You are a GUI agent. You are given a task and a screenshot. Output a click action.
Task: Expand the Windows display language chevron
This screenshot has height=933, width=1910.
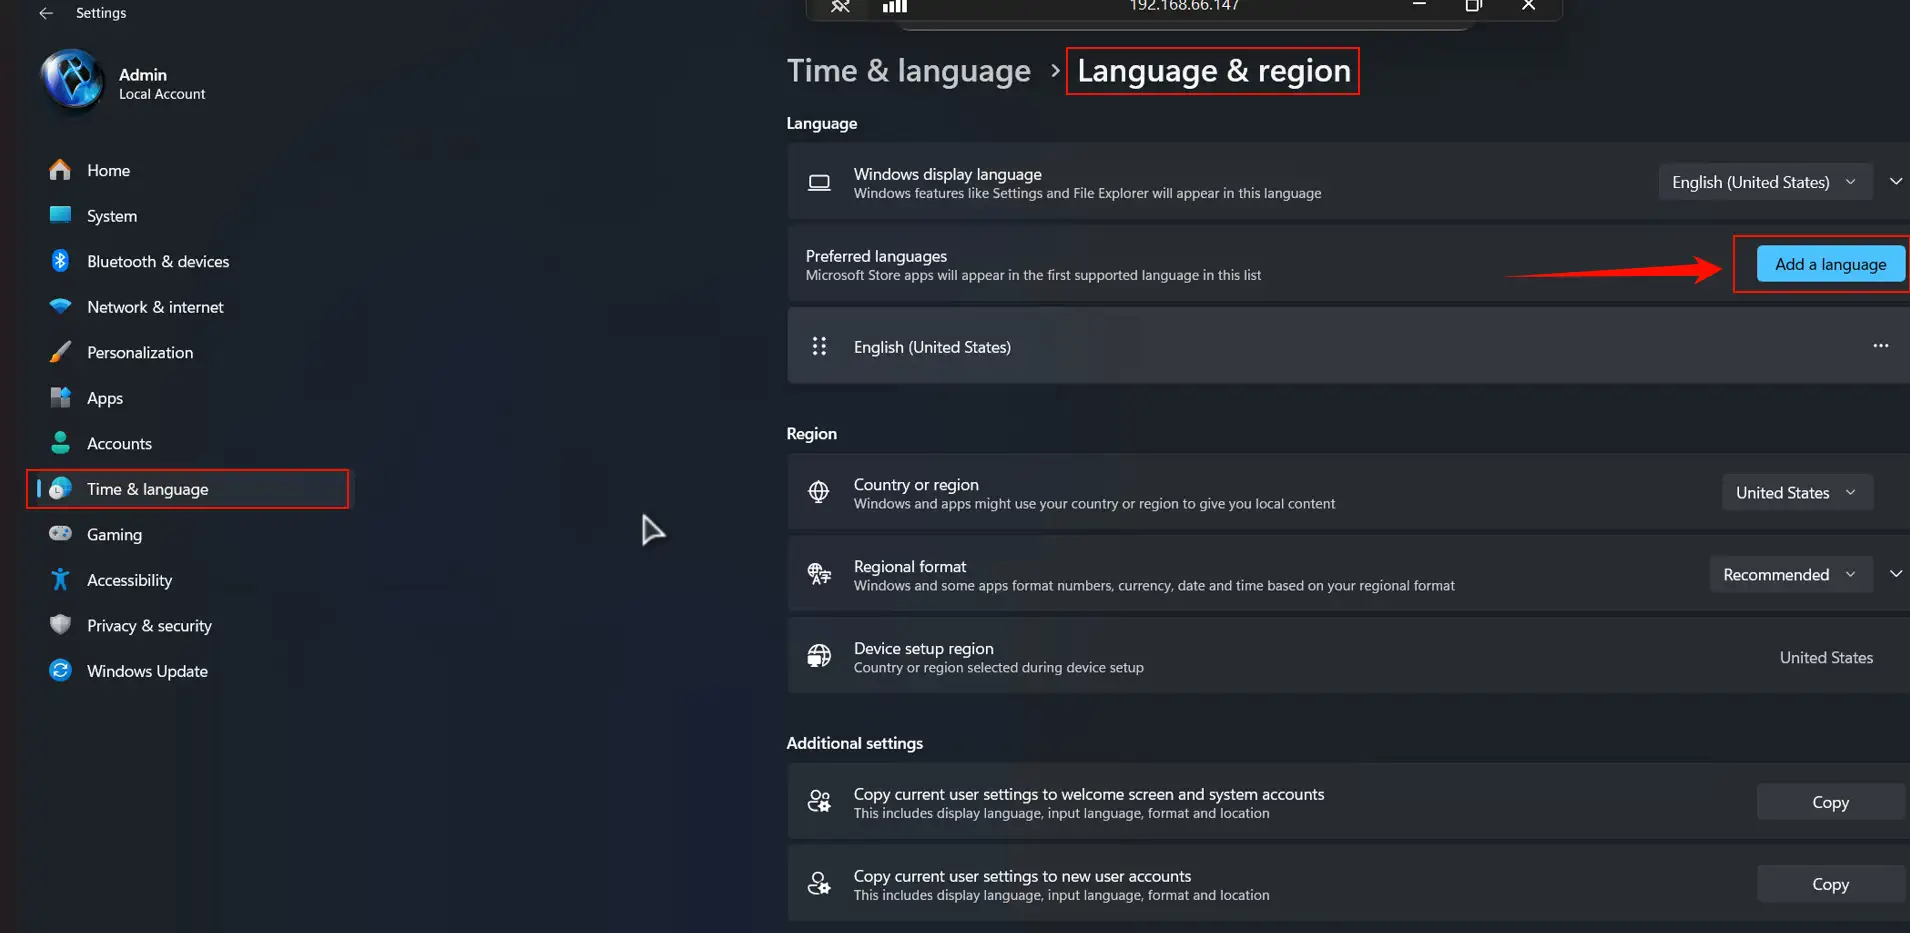(1896, 181)
